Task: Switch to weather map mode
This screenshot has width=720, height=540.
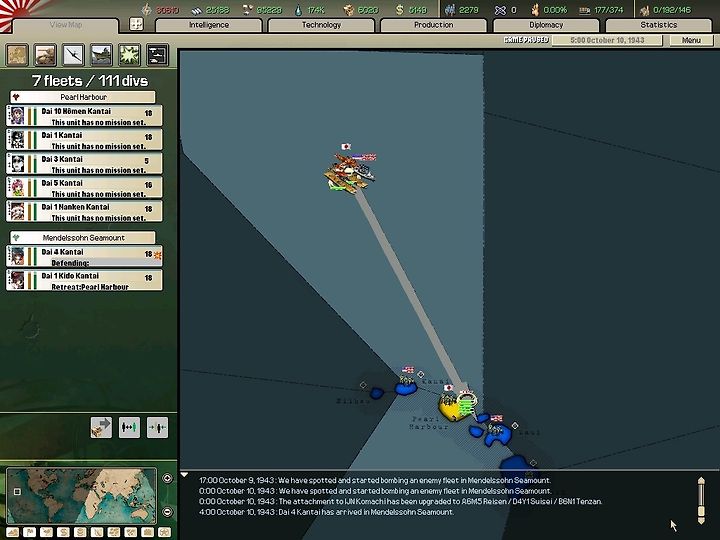Action: (x=46, y=533)
